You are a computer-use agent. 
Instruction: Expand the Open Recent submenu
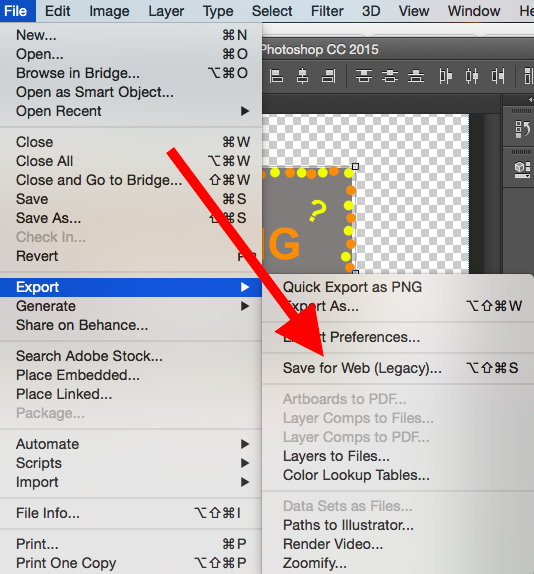point(131,111)
